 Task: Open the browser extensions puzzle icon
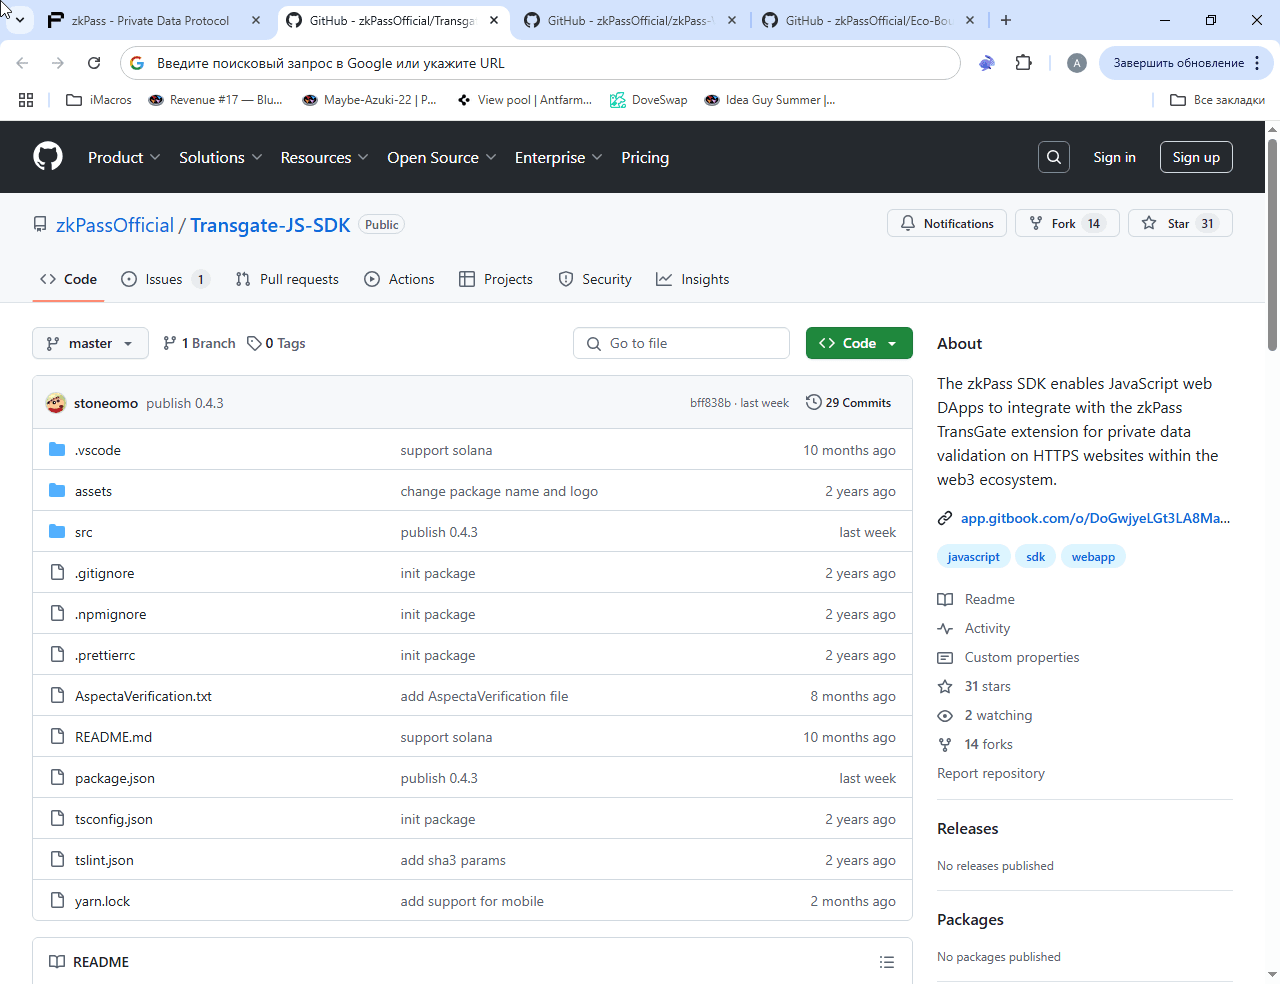point(1023,63)
